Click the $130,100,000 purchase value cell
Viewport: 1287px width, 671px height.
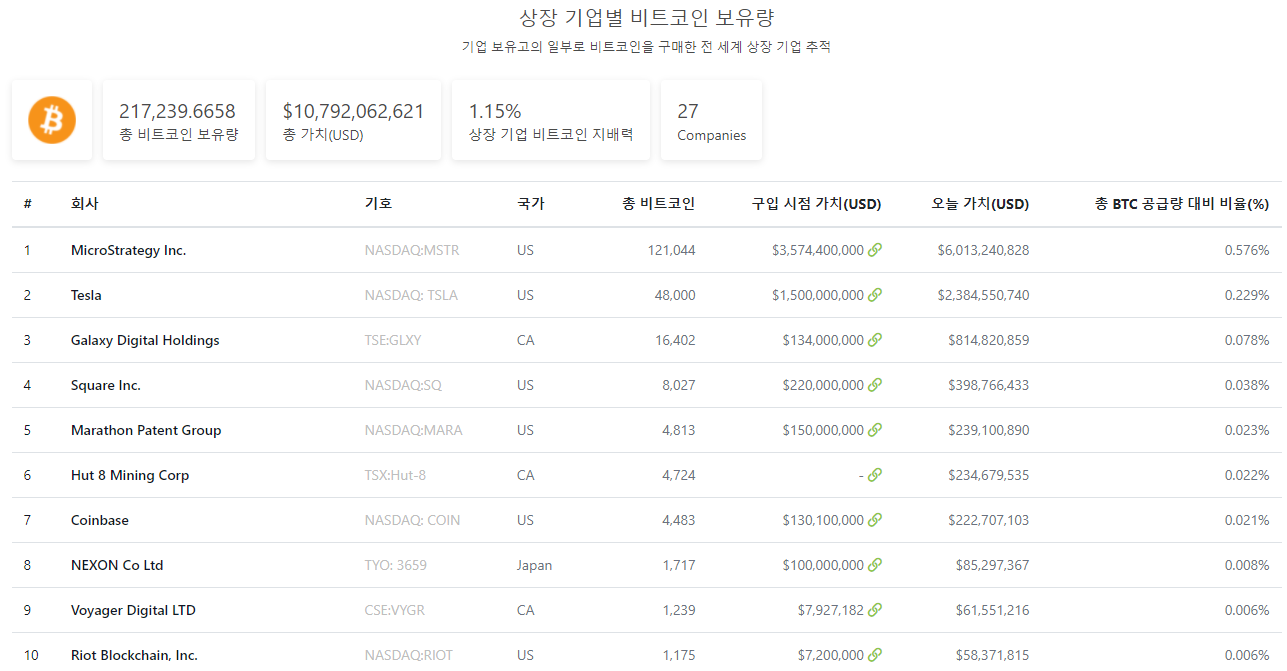823,520
